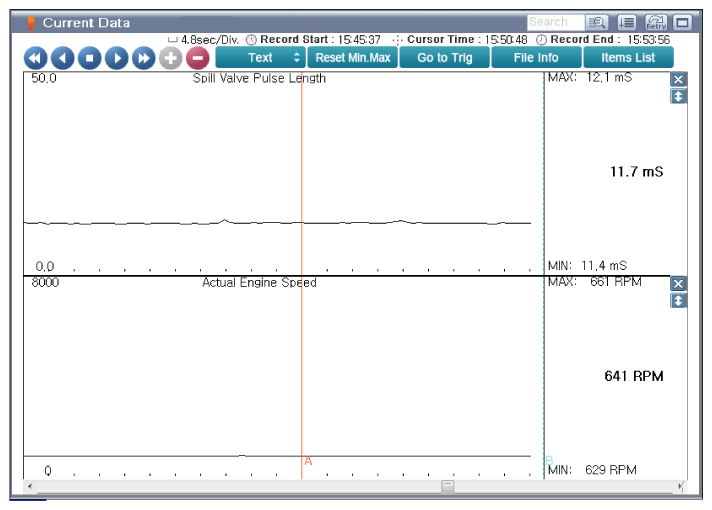Open the File Info panel

click(x=536, y=58)
